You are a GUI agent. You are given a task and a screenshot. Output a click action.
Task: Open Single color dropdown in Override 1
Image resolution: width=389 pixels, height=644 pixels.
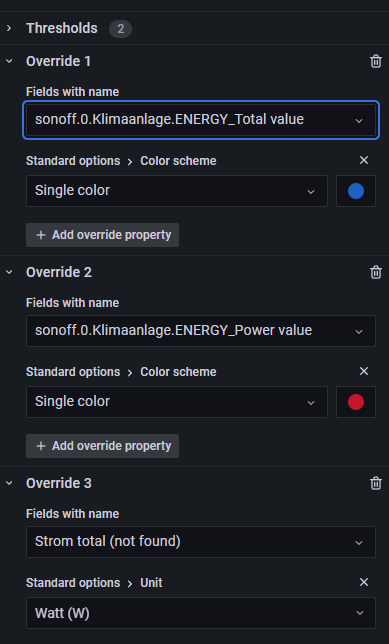click(177, 191)
